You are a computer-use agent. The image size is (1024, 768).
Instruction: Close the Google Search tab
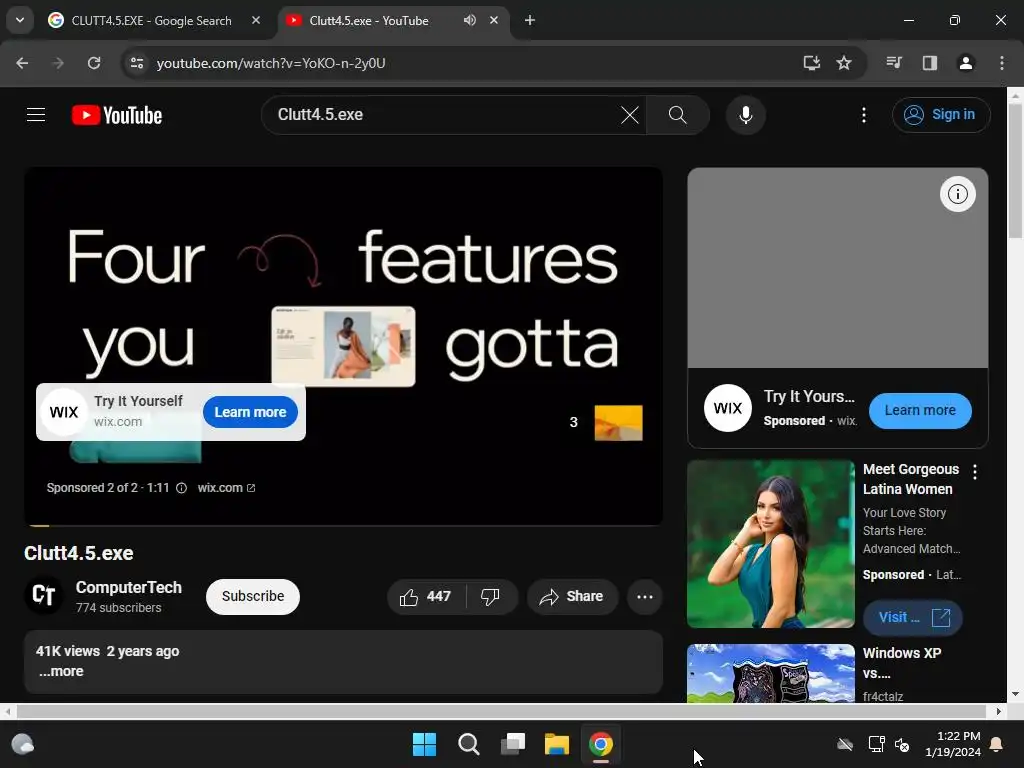pos(256,20)
